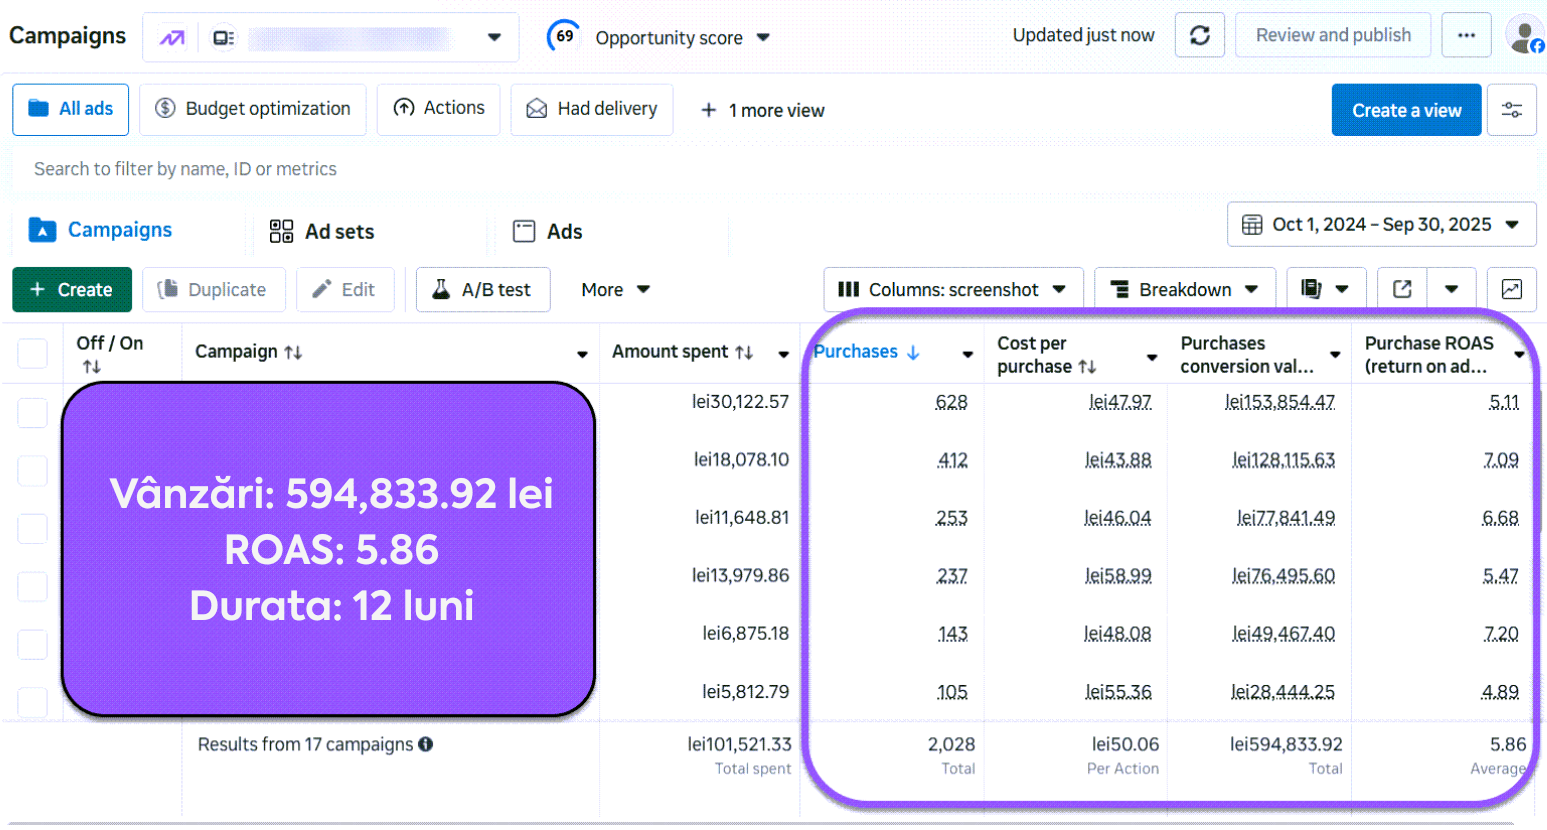The height and width of the screenshot is (830, 1547).
Task: Expand the Opportunity score dropdown
Action: point(763,38)
